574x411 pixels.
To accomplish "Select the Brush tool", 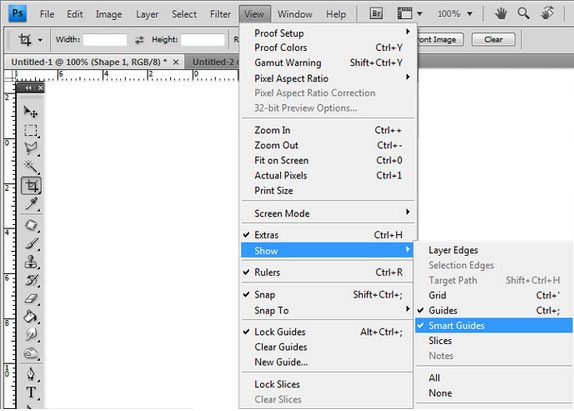I will click(31, 243).
